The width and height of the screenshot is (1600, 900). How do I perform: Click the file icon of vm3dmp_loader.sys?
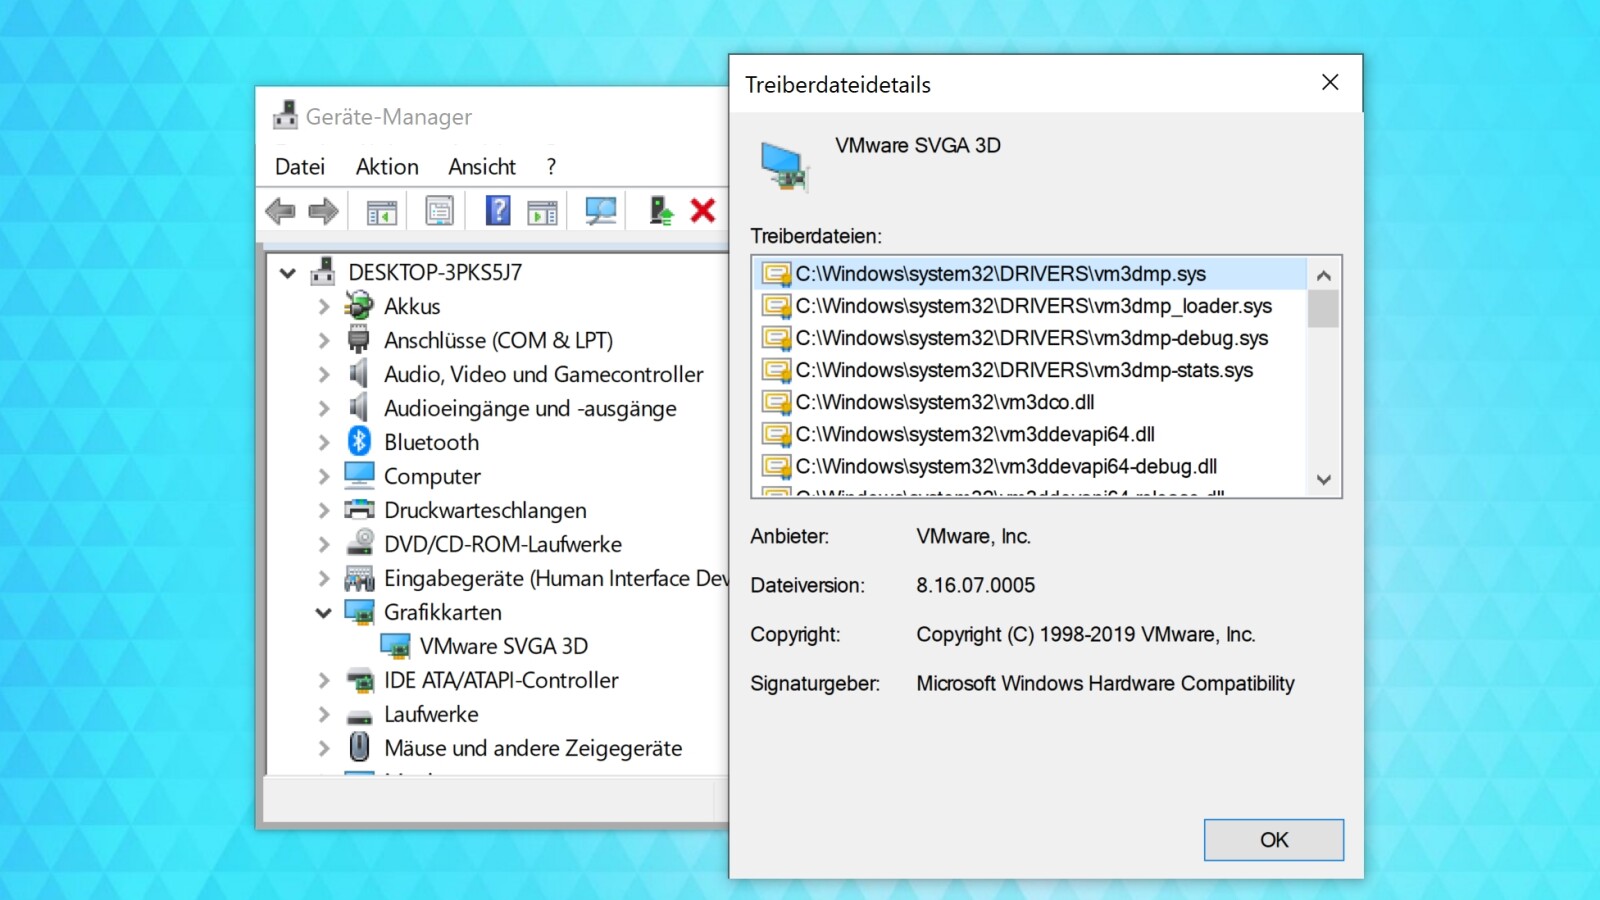coord(776,306)
